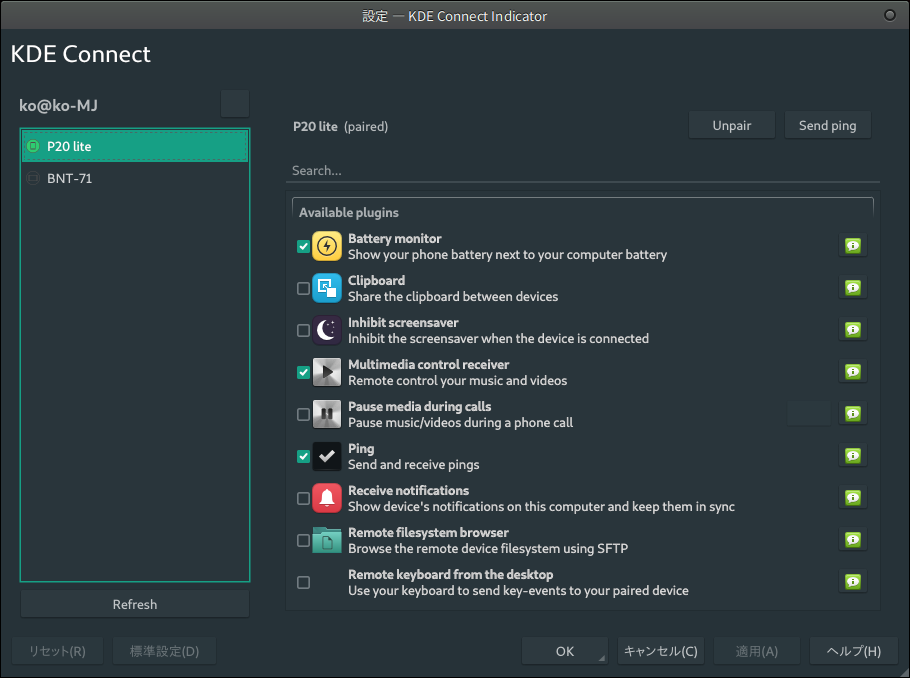Click the リセット(R) reset button
This screenshot has height=678, width=910.
[x=57, y=651]
